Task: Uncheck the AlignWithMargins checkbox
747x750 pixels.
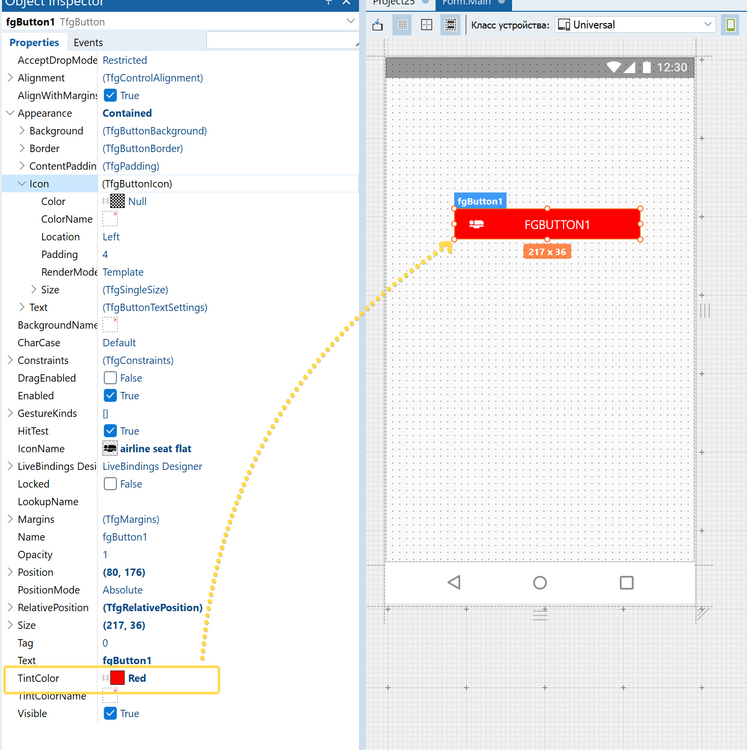Action: click(110, 96)
